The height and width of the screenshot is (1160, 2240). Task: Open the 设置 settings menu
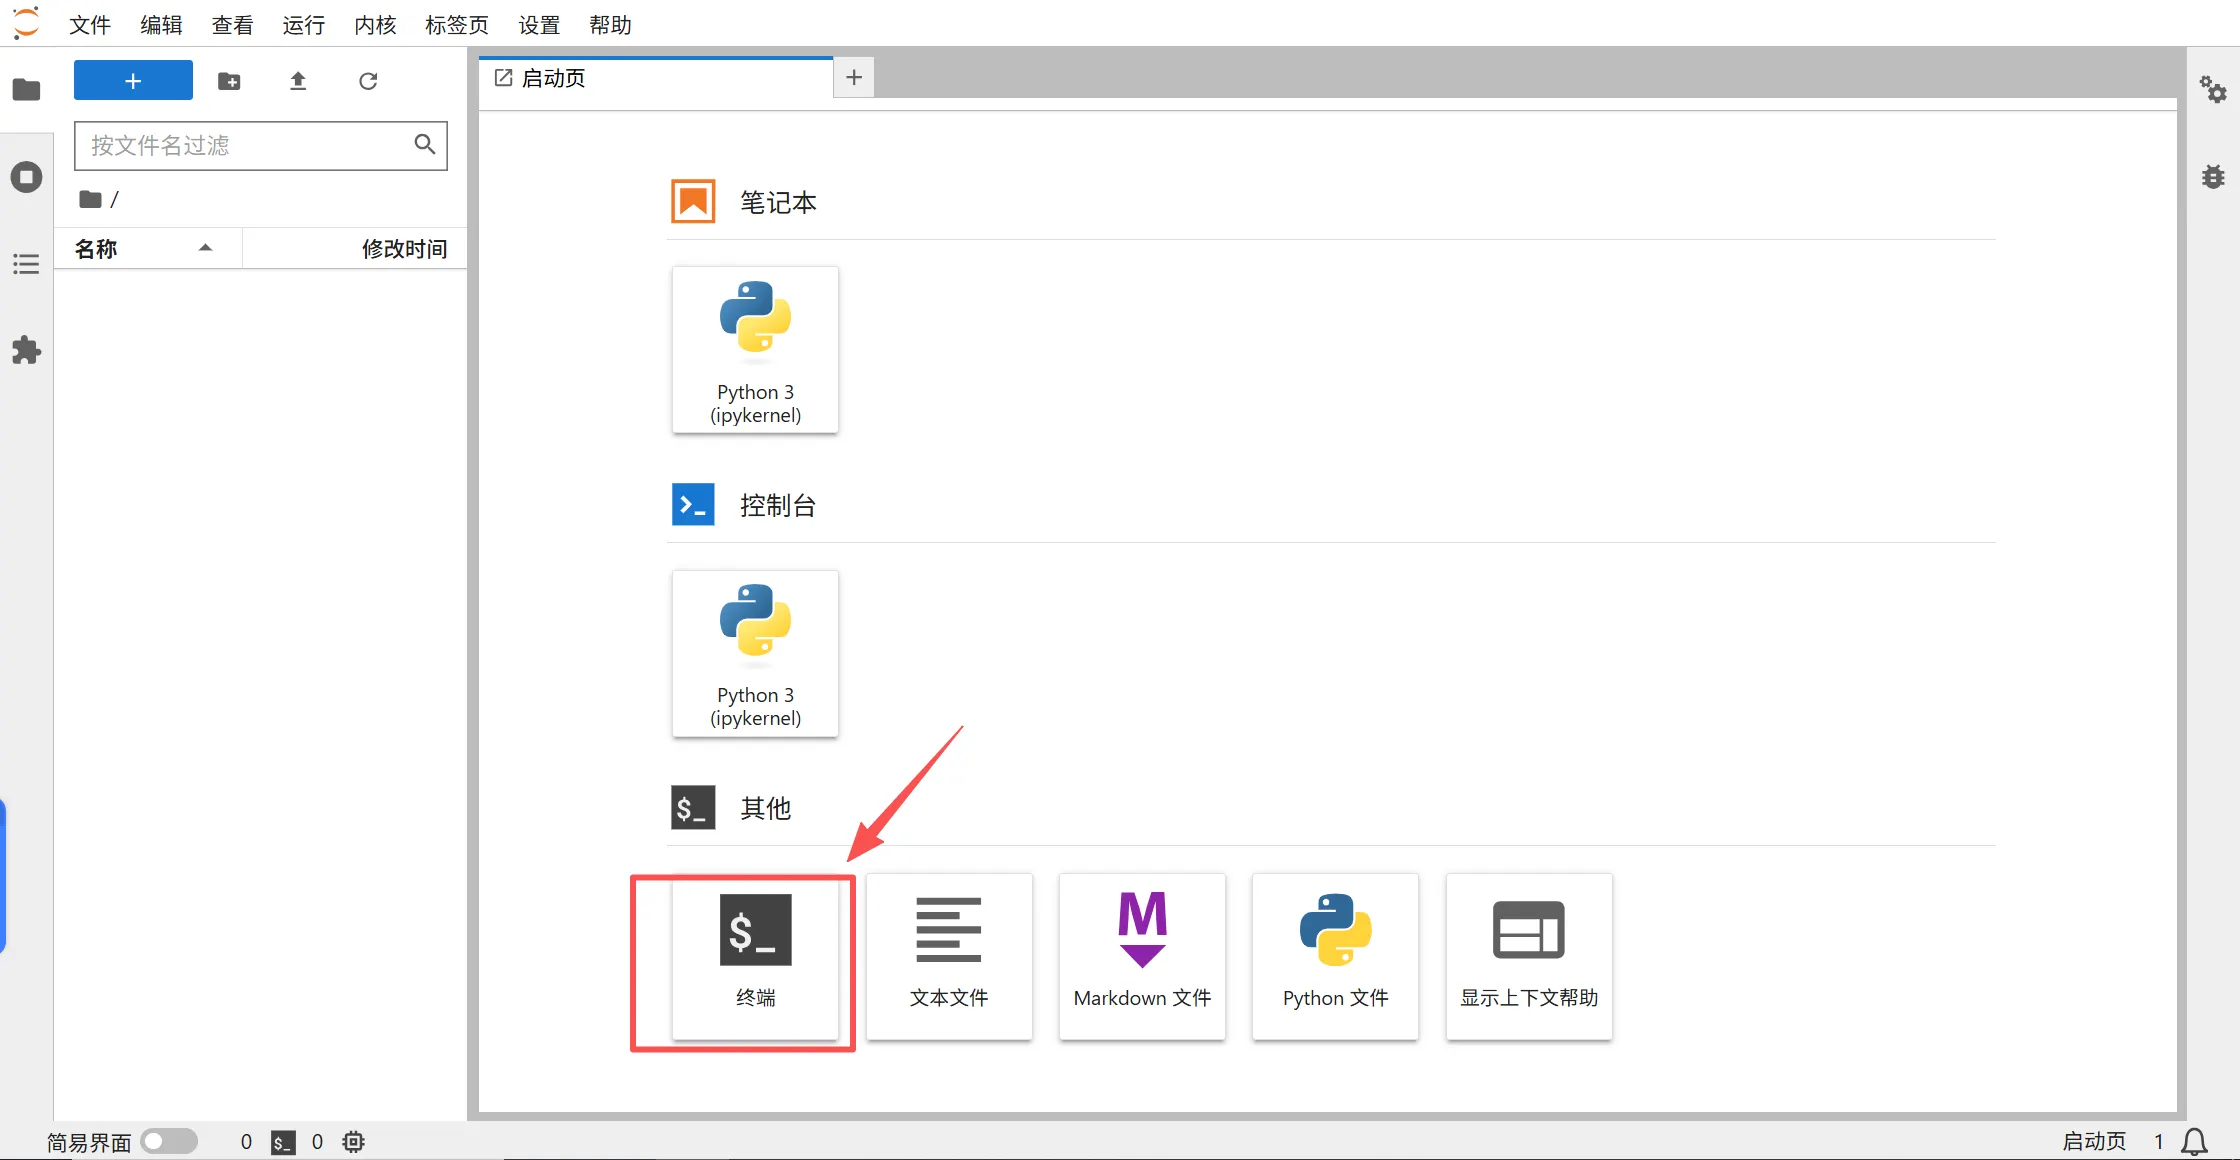539,25
